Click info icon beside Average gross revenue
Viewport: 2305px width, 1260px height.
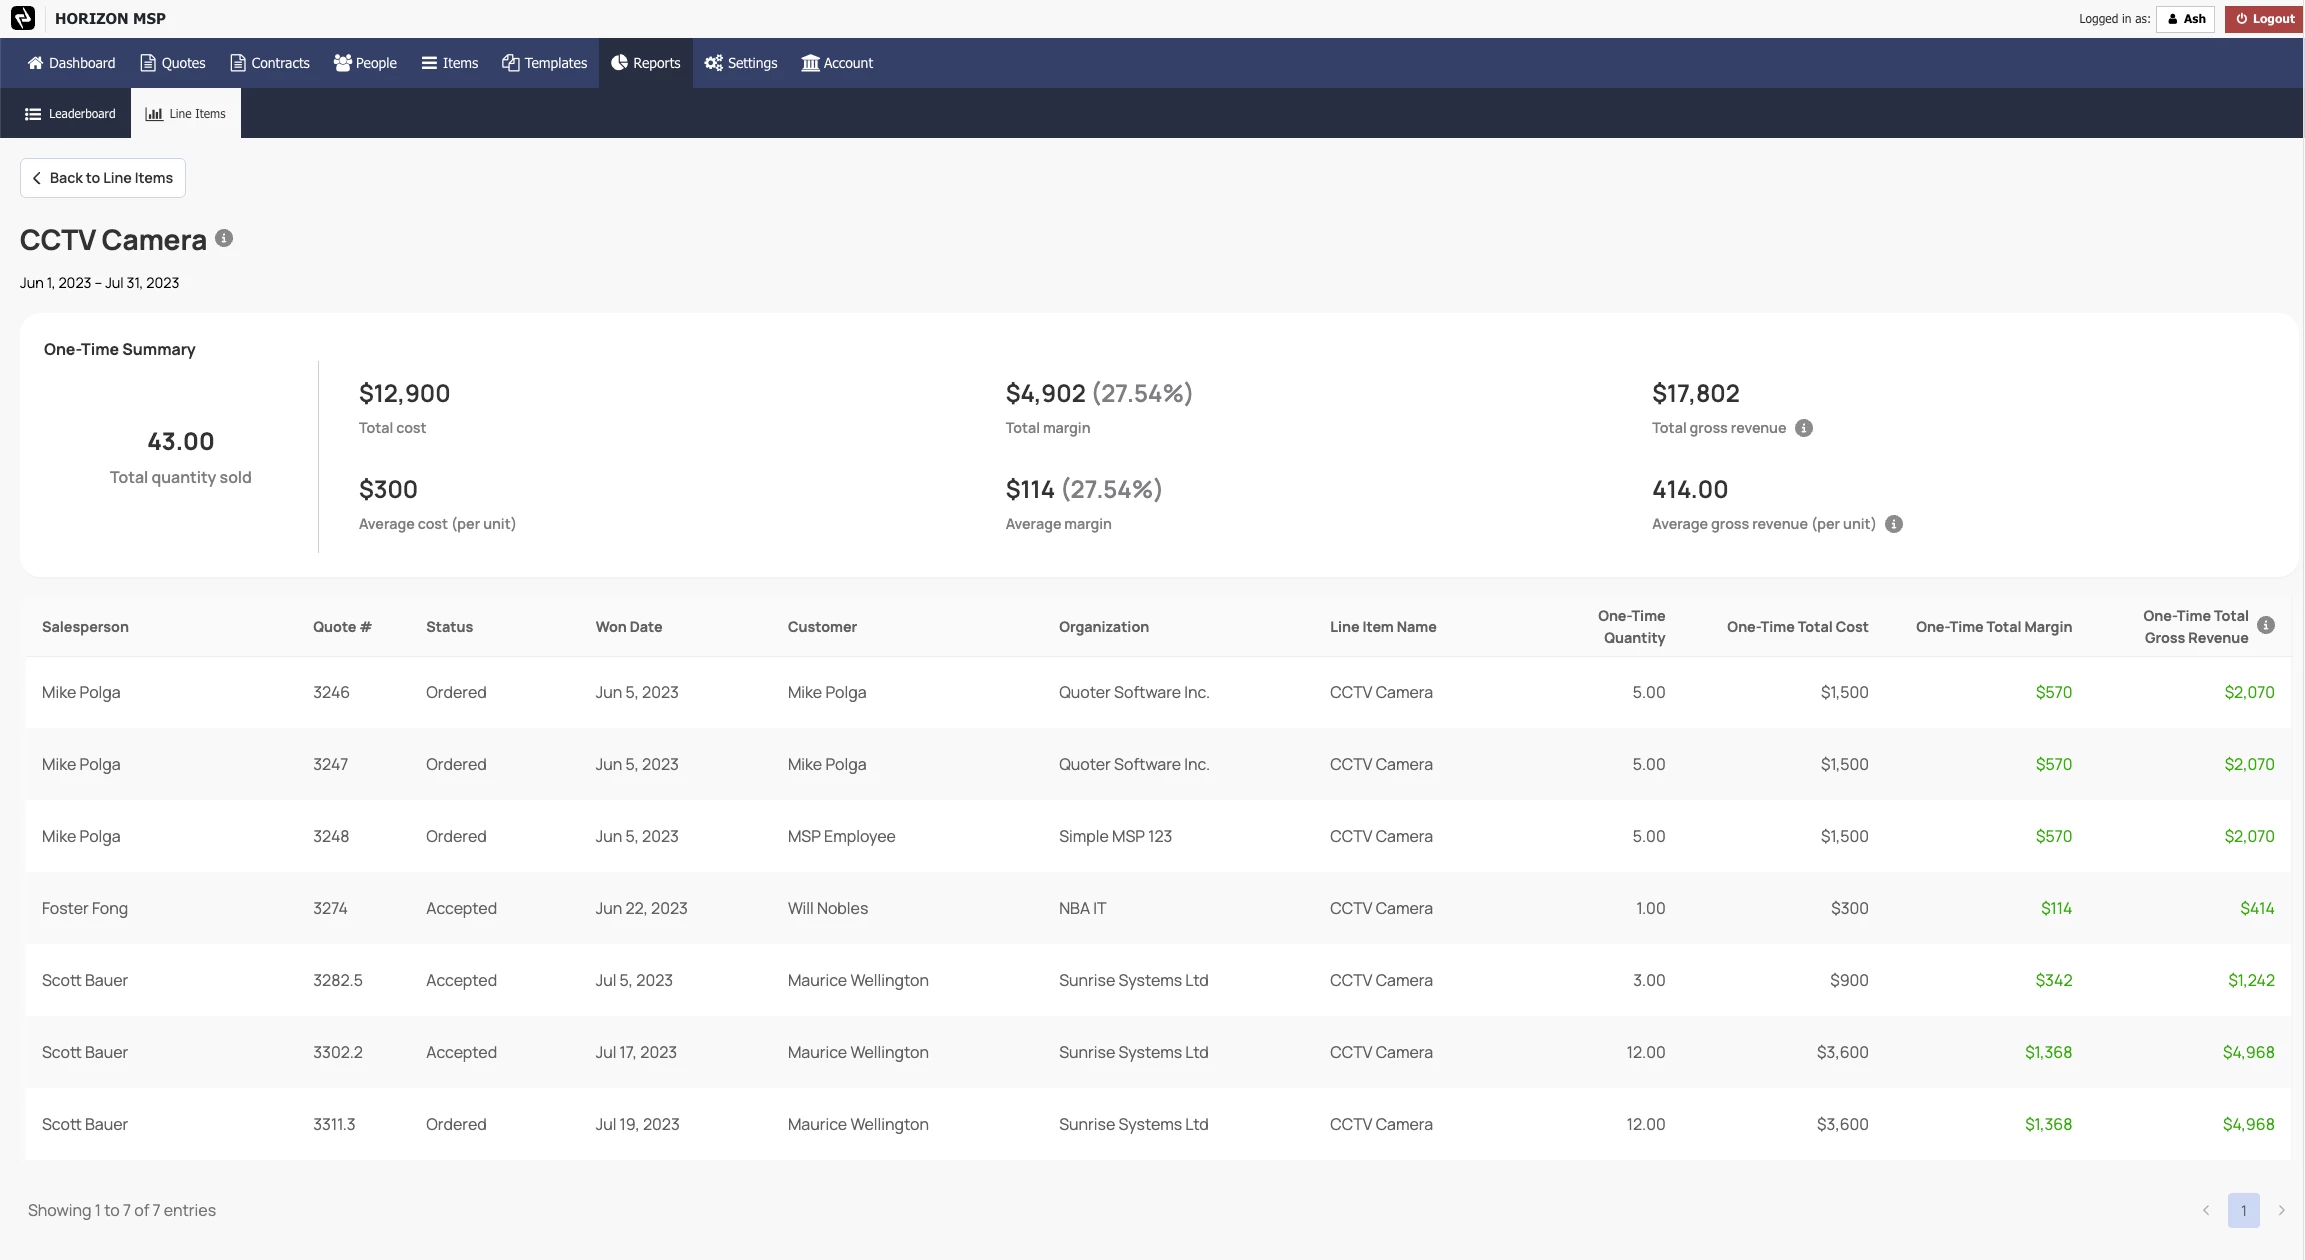[1893, 524]
